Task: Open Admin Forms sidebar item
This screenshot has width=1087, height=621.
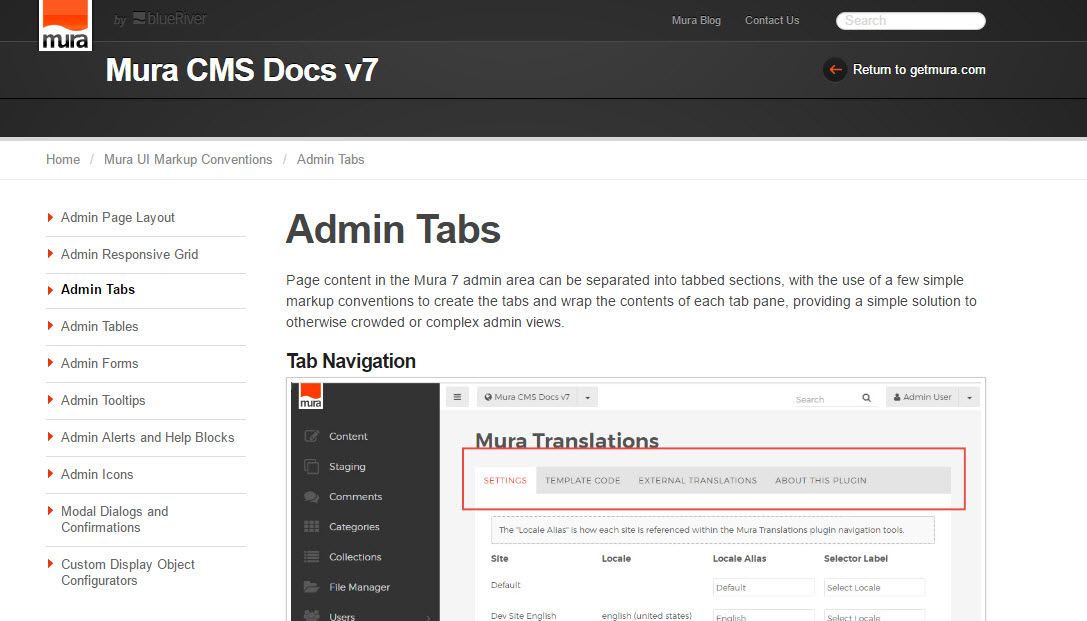Action: pyautogui.click(x=100, y=363)
